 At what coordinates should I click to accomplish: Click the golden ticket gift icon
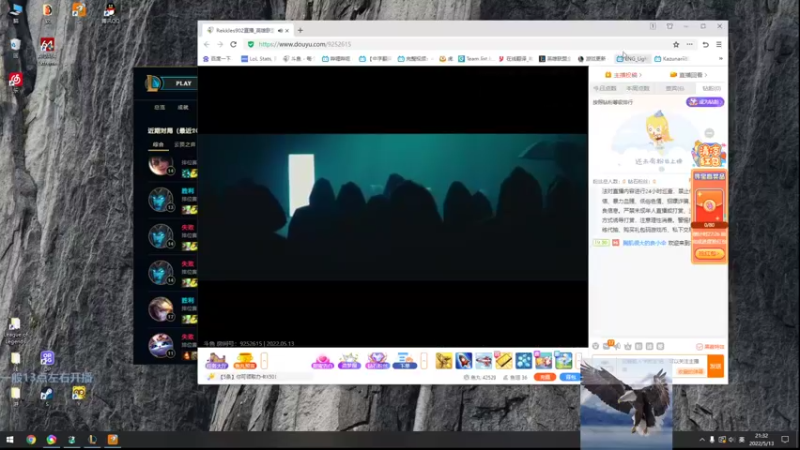pyautogui.click(x=504, y=361)
